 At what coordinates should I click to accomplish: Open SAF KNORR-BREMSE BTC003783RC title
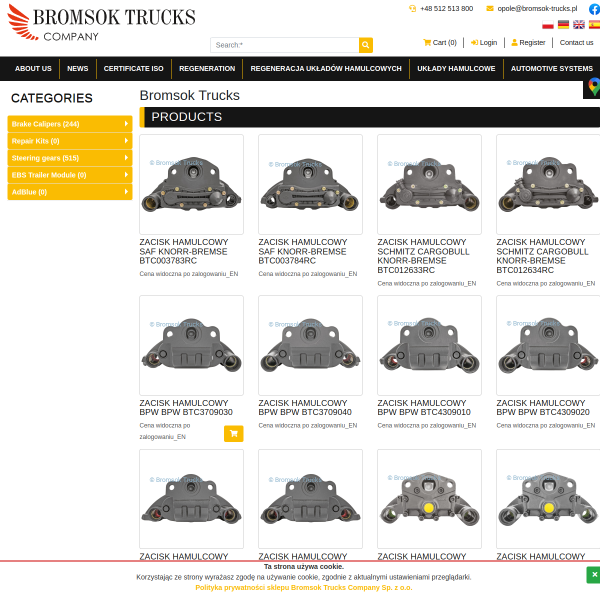point(184,251)
